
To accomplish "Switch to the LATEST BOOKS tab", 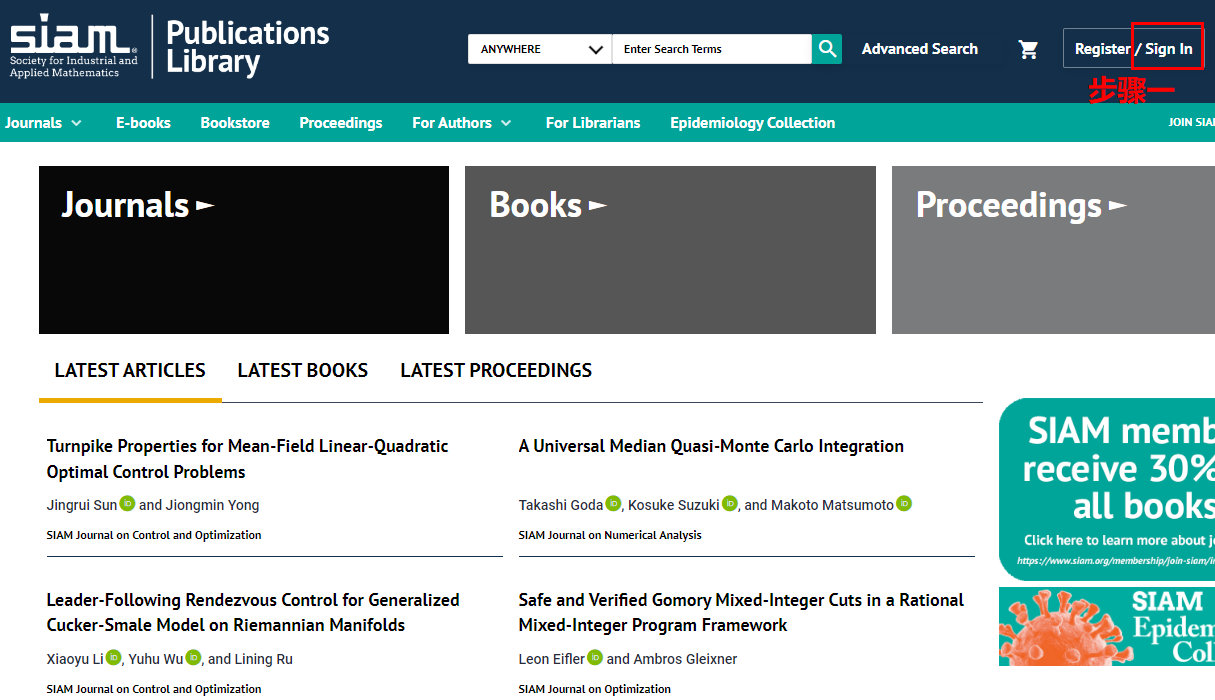I will pos(303,371).
